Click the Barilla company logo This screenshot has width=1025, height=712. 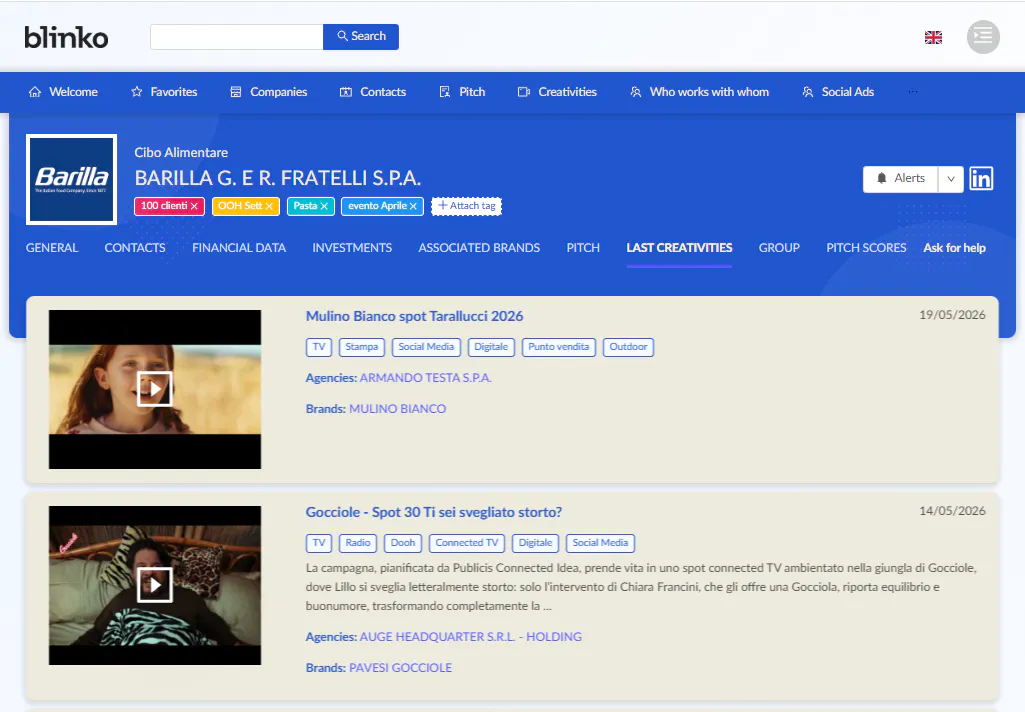tap(71, 179)
